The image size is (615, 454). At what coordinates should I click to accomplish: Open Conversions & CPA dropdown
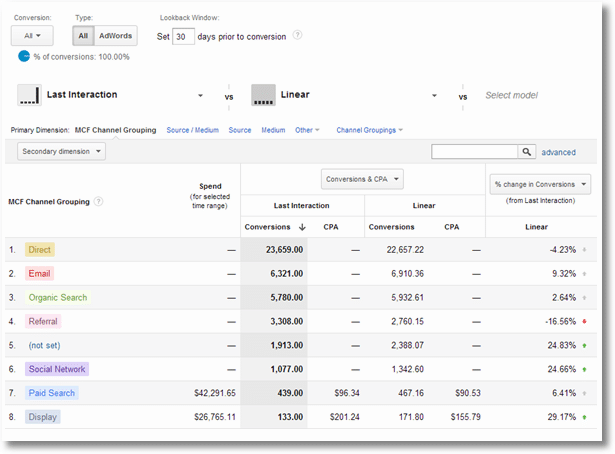point(362,180)
